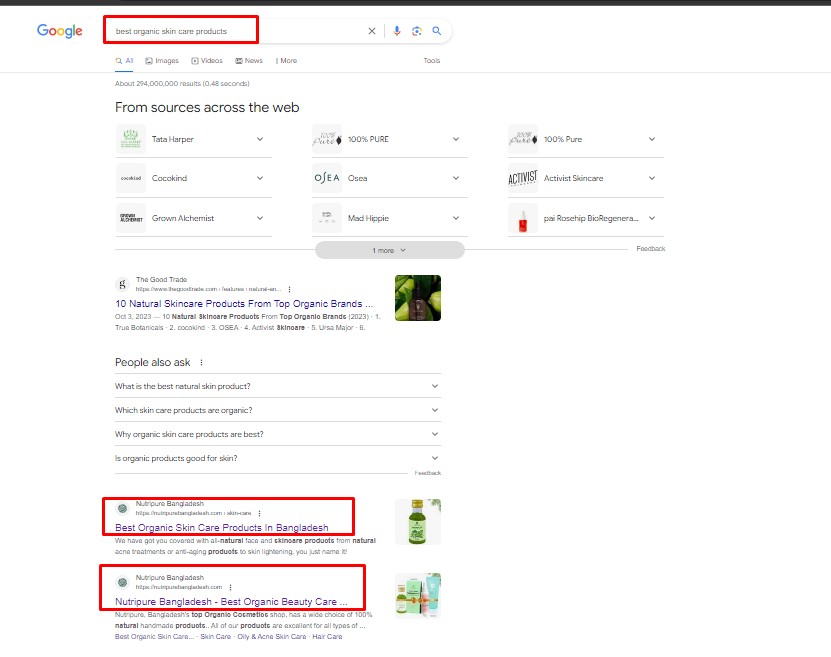The width and height of the screenshot is (831, 657).
Task: Click the 100% Pure logo in the right column
Action: click(x=523, y=139)
